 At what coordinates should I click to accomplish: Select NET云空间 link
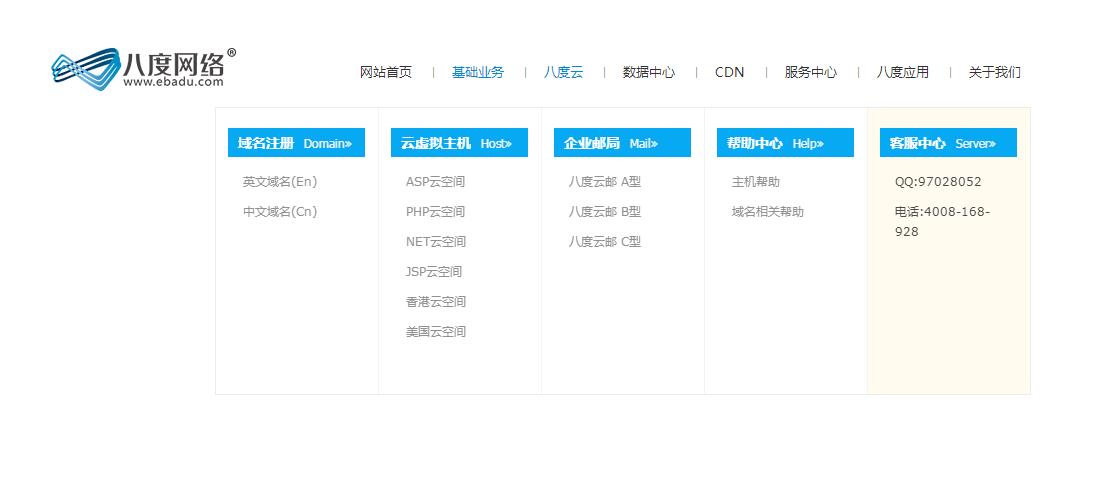click(x=435, y=242)
